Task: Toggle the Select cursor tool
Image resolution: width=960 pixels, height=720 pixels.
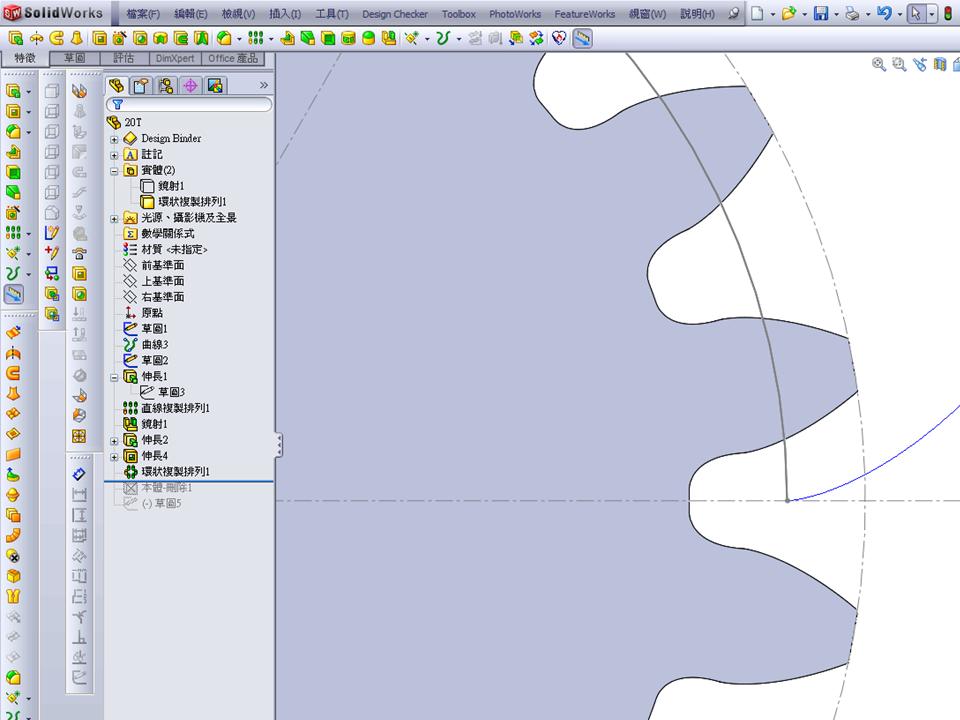Action: tap(915, 13)
